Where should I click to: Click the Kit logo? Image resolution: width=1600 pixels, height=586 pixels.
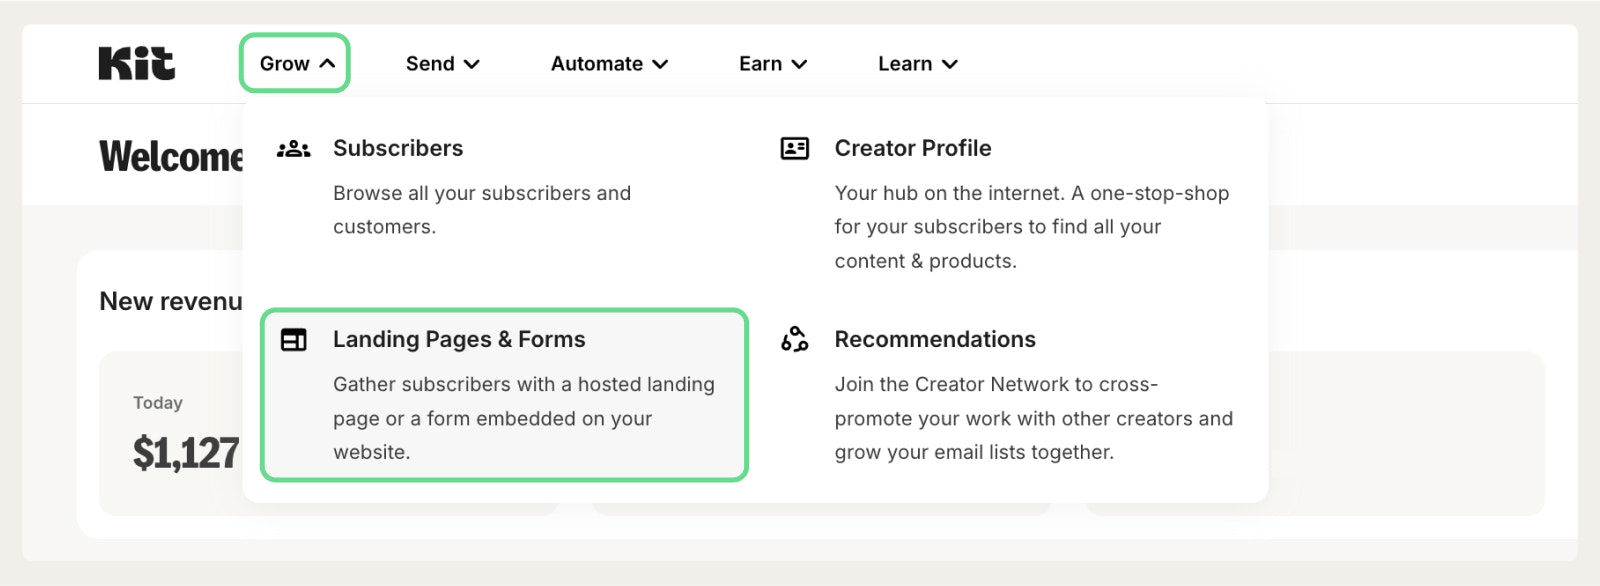click(137, 64)
